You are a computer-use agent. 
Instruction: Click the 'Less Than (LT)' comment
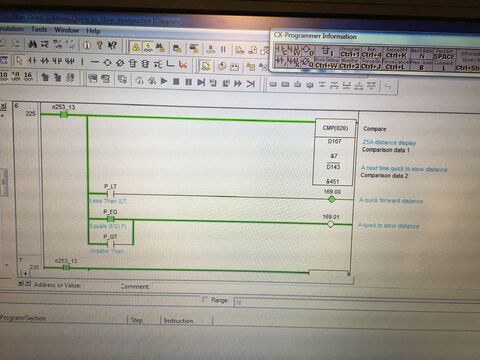pos(108,201)
